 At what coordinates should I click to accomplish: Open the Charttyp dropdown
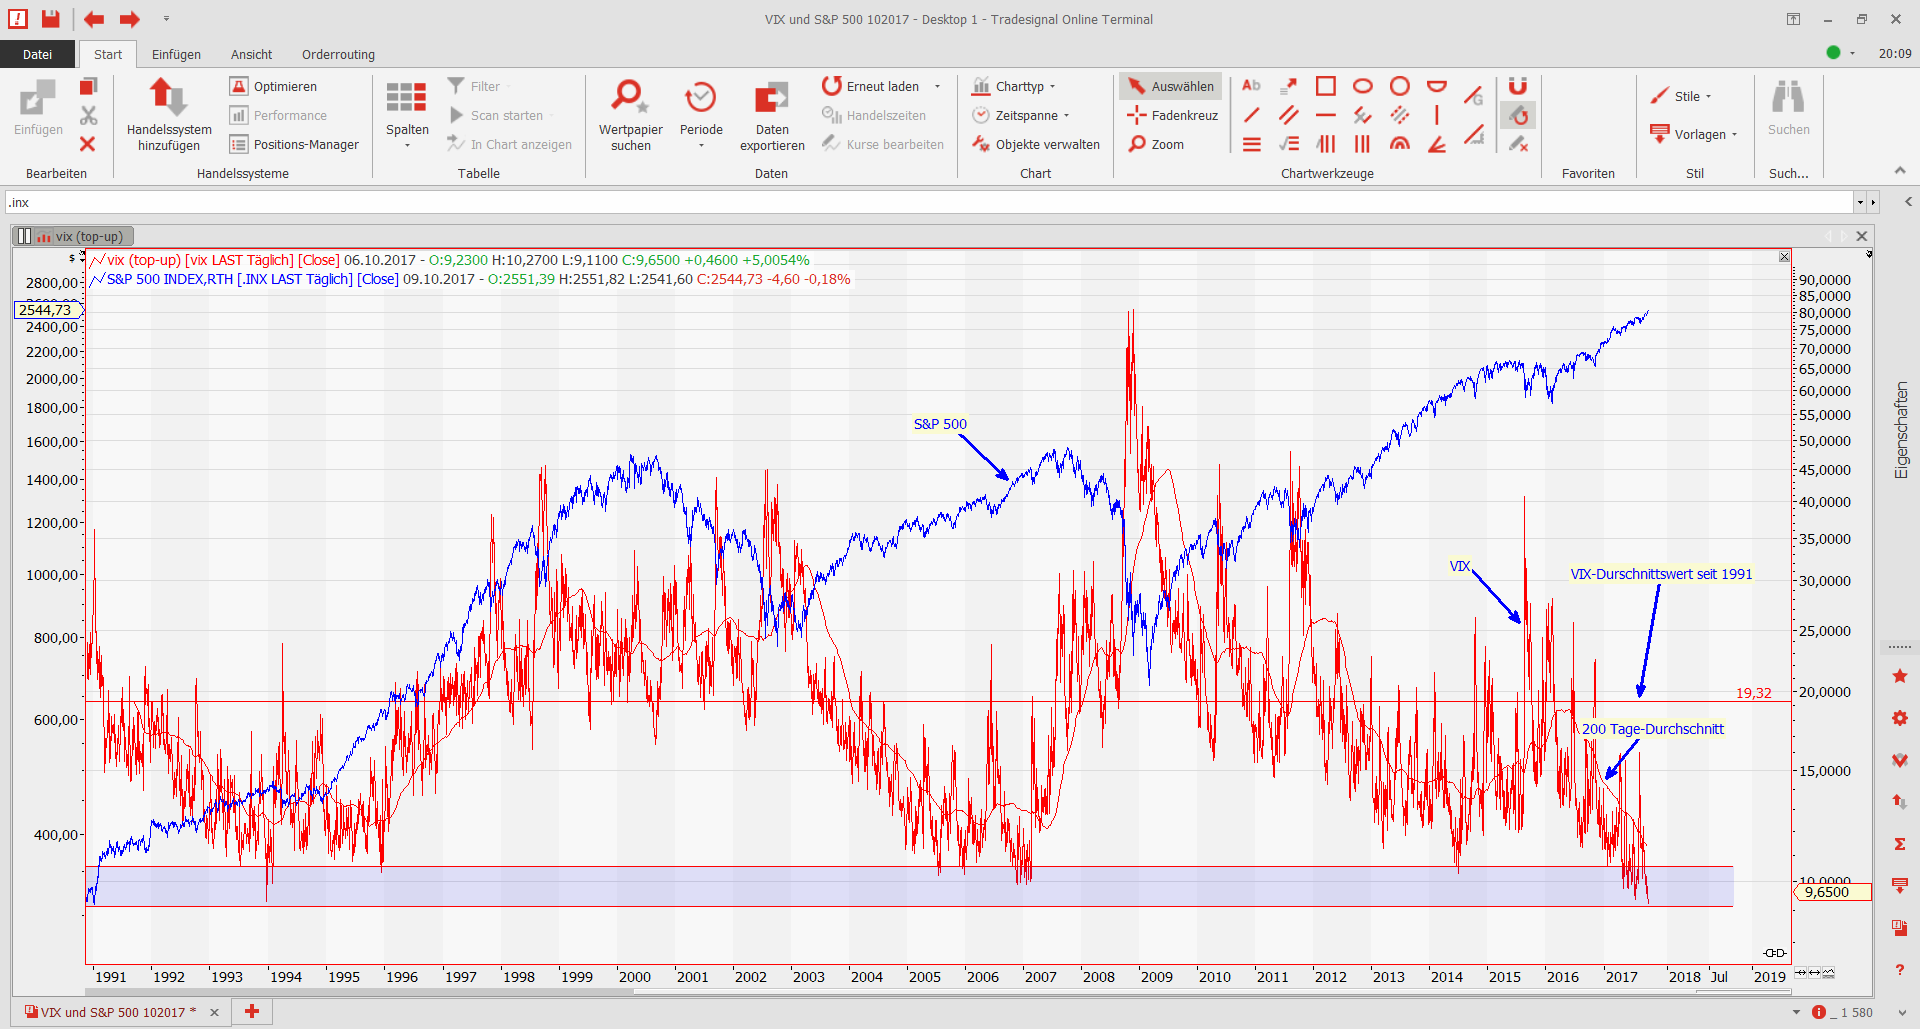pos(1015,86)
